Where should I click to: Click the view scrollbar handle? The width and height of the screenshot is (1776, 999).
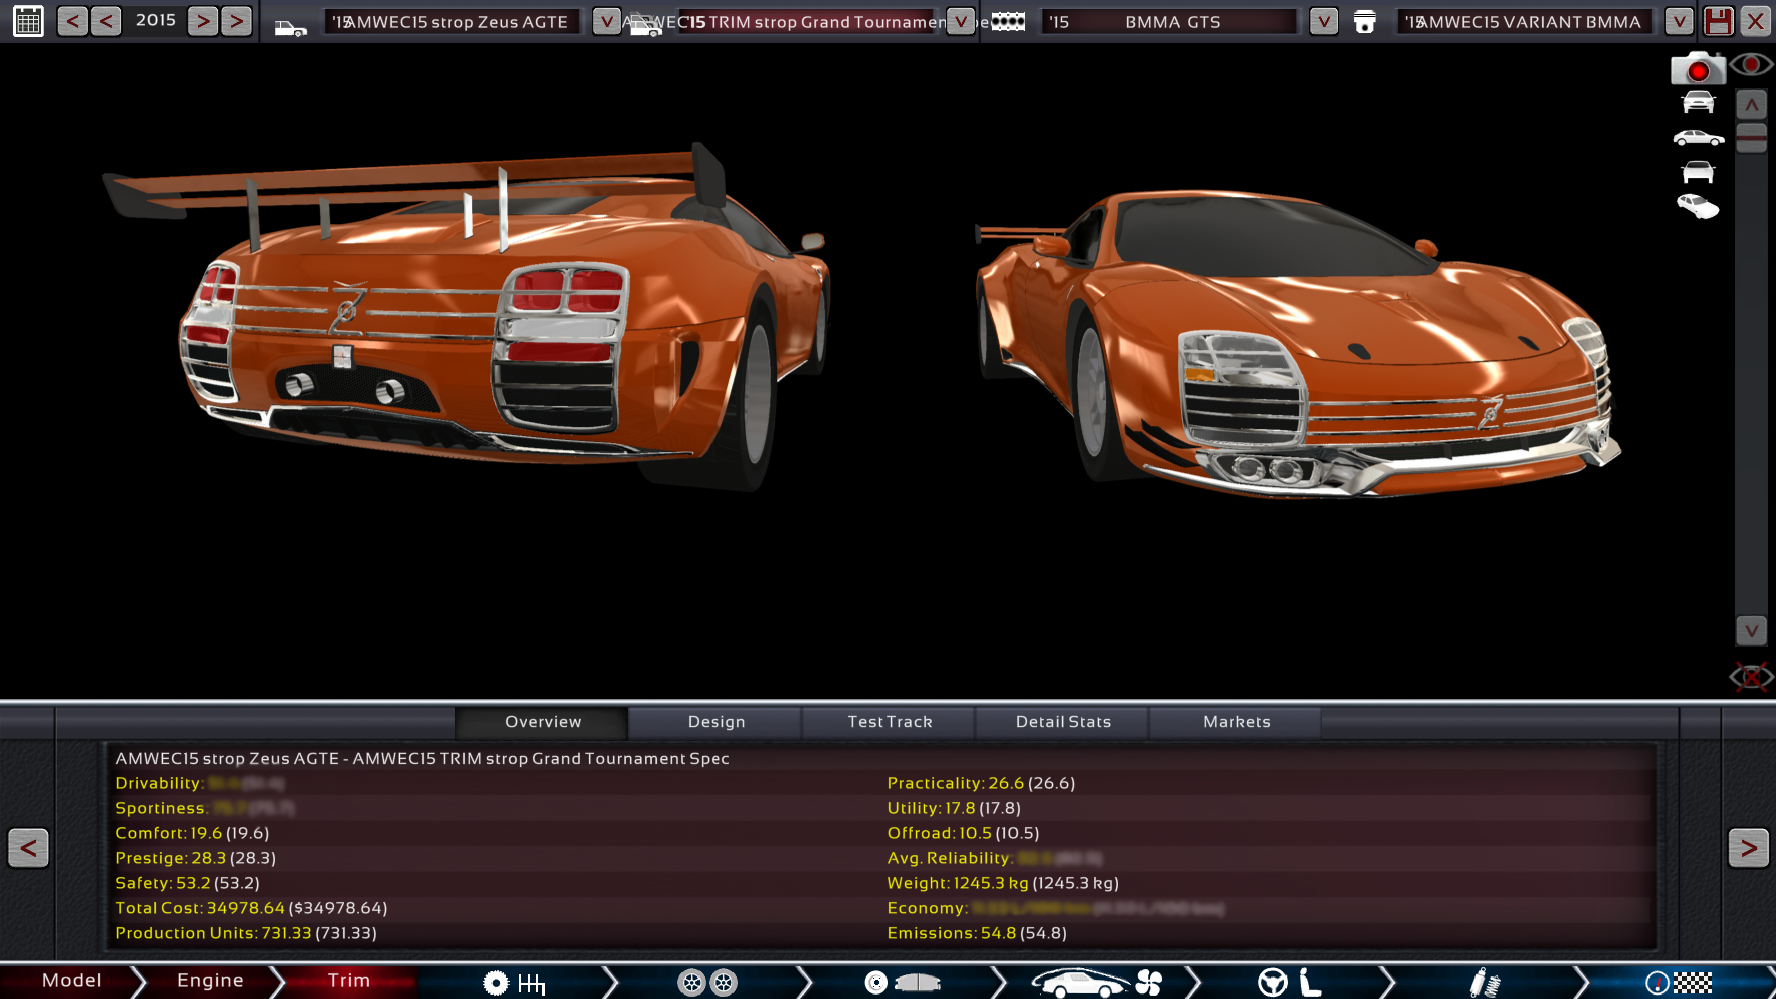1751,137
